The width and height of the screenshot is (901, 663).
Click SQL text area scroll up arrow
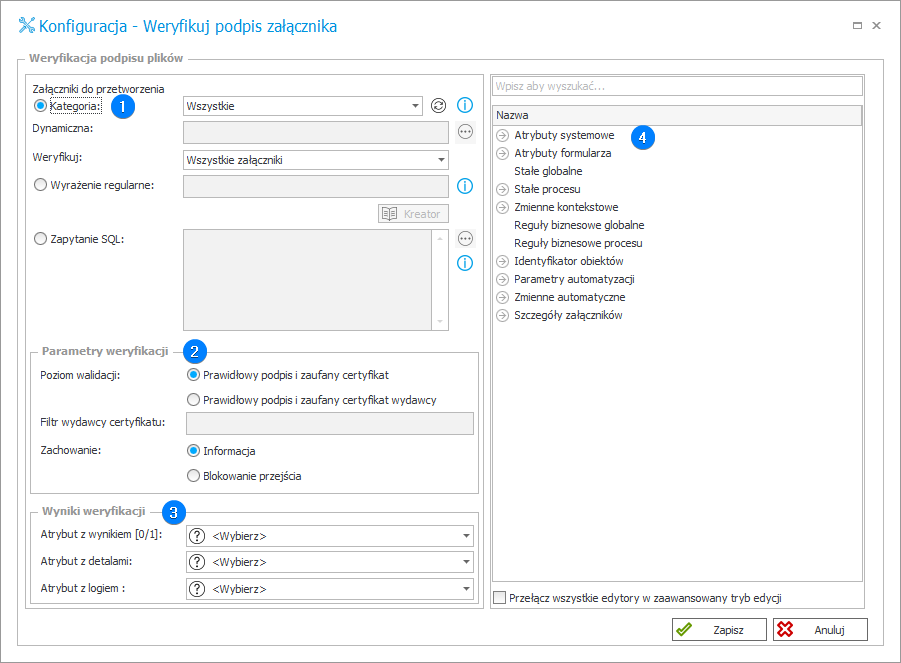[440, 237]
